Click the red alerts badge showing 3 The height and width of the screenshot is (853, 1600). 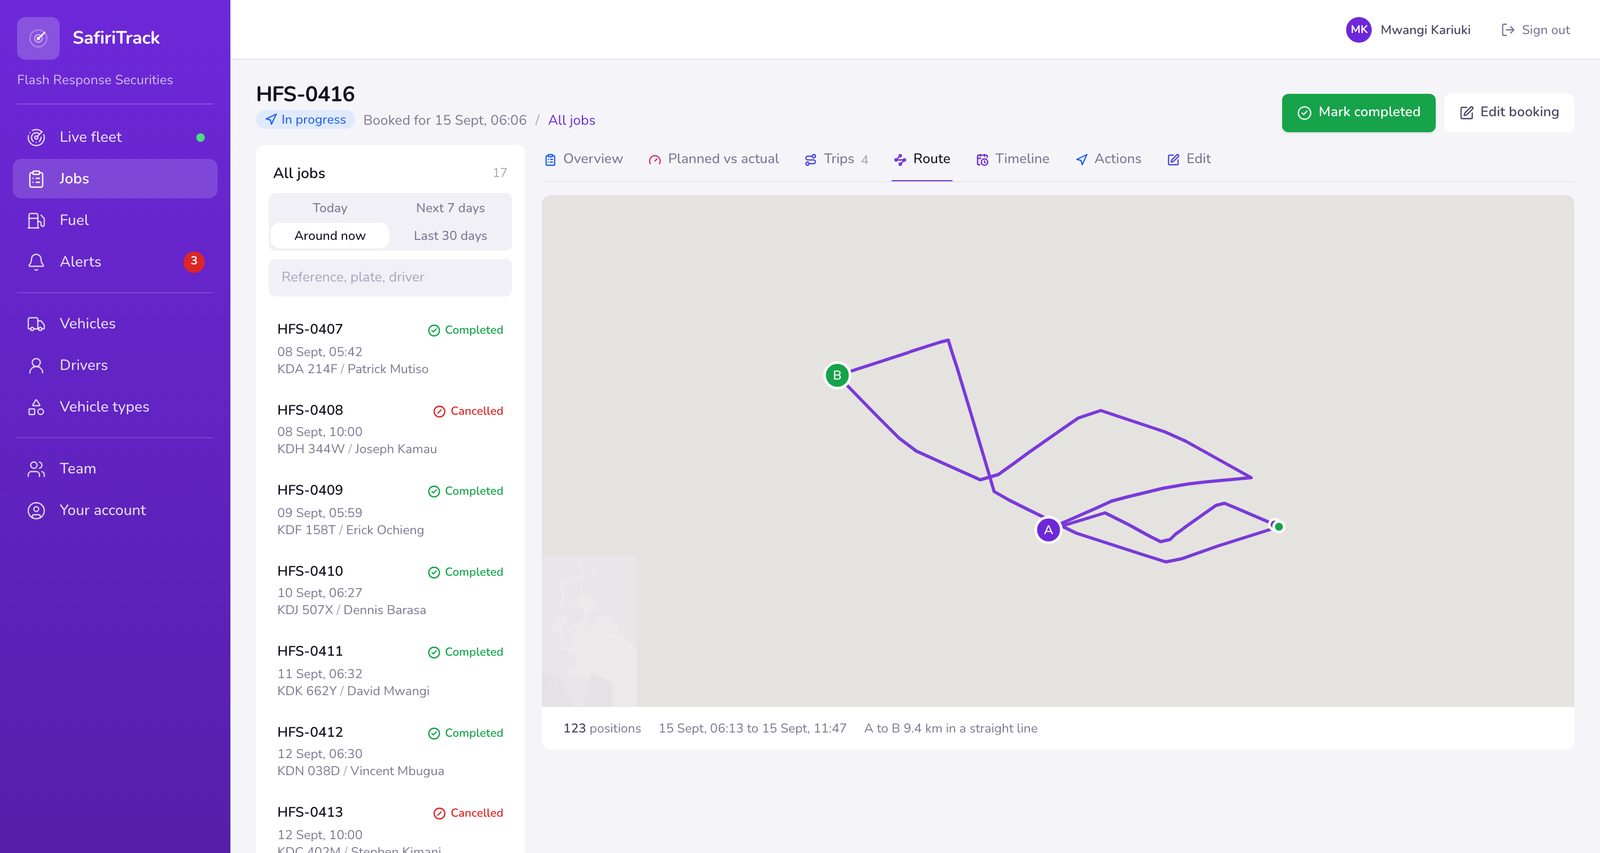click(194, 261)
